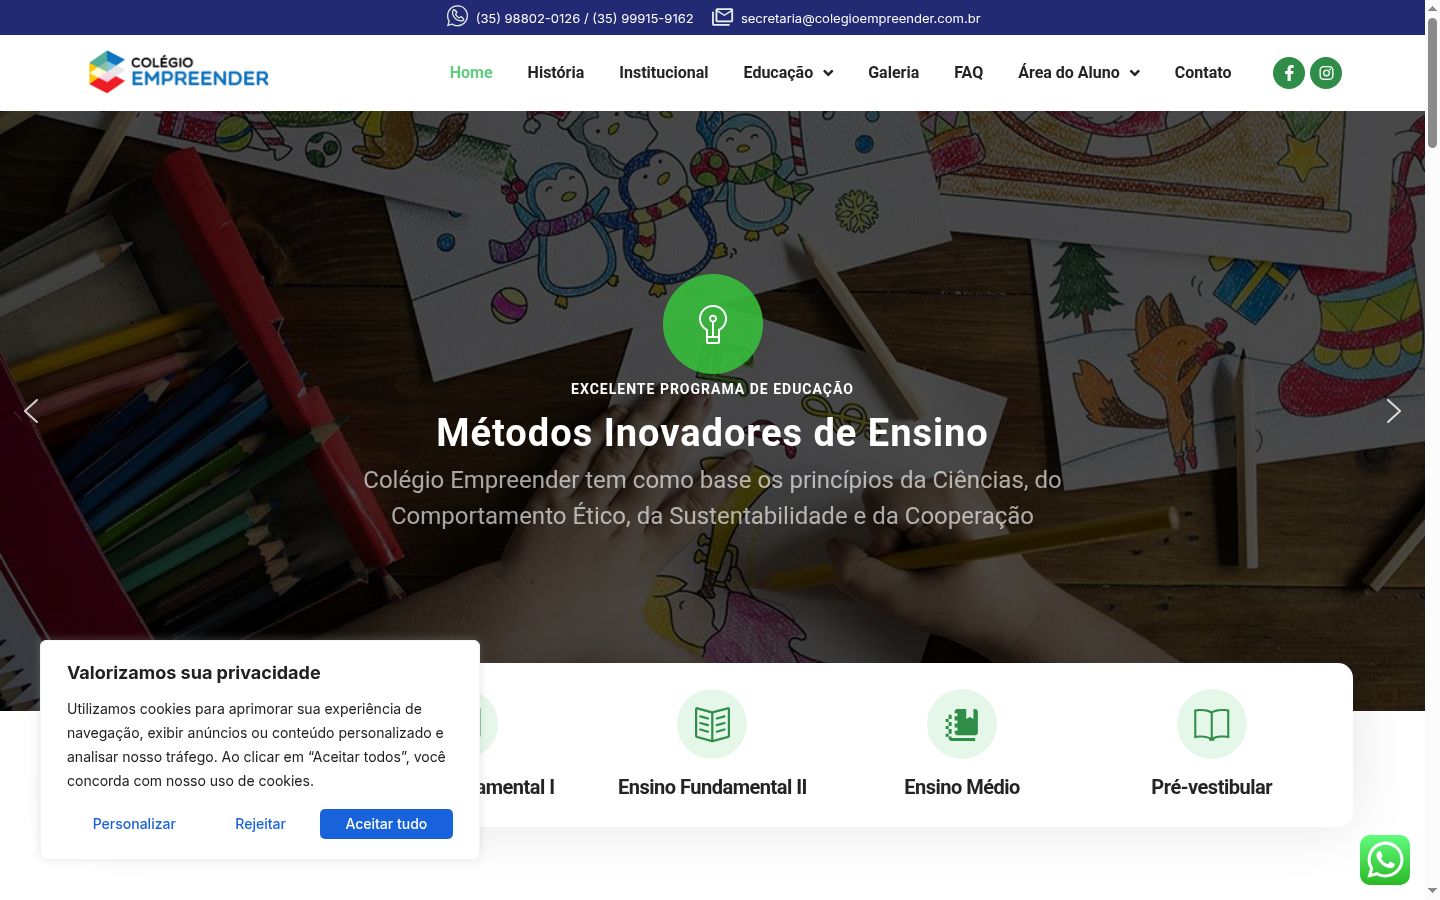The image size is (1440, 900).
Task: Expand the Educação dropdown menu
Action: pyautogui.click(x=788, y=73)
